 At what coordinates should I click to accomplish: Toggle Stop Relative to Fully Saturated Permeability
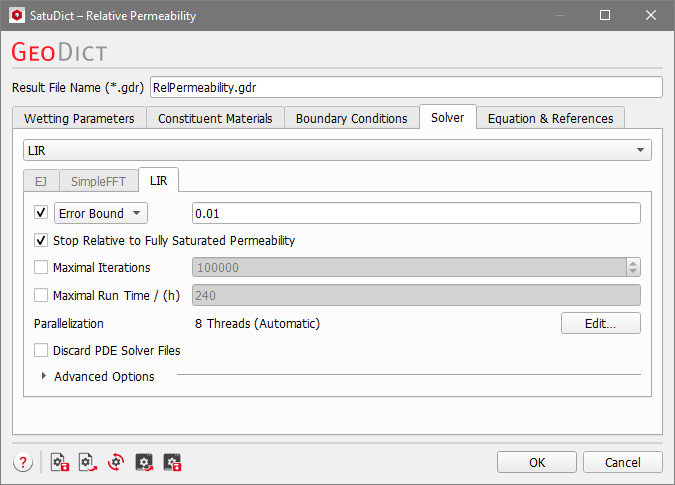tap(41, 240)
